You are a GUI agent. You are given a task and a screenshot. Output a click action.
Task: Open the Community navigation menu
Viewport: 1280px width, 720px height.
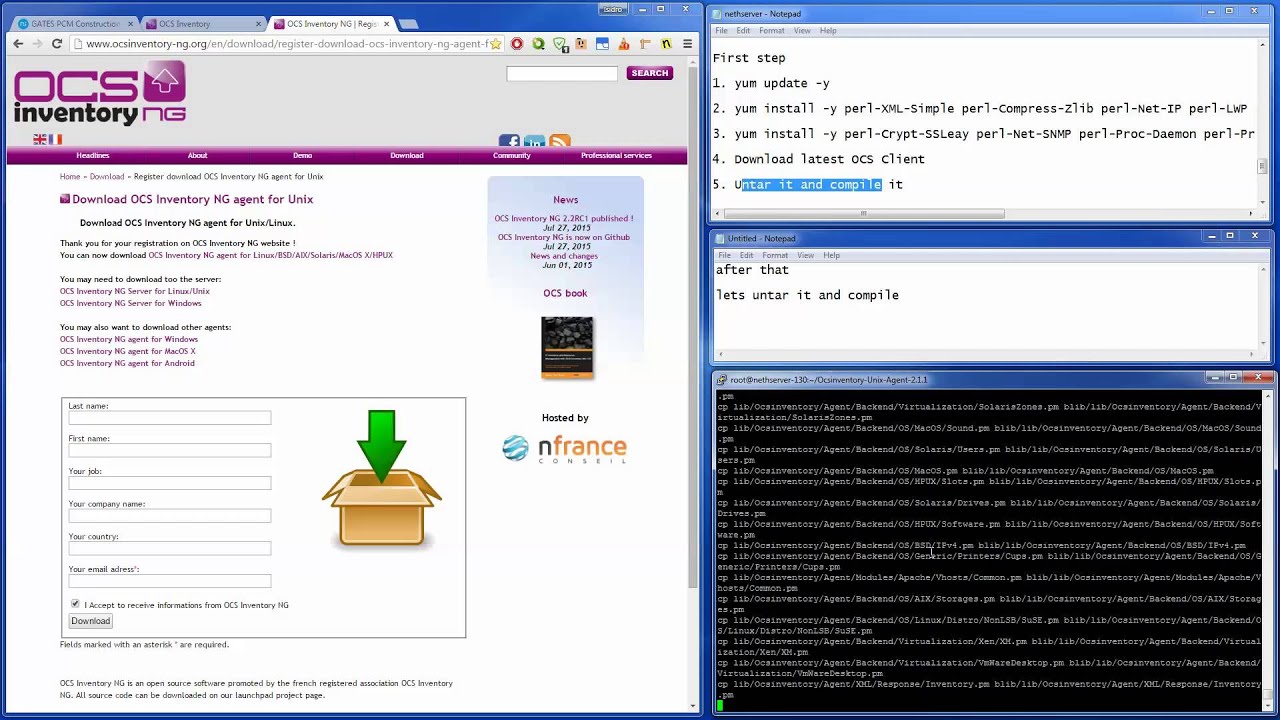click(x=511, y=155)
